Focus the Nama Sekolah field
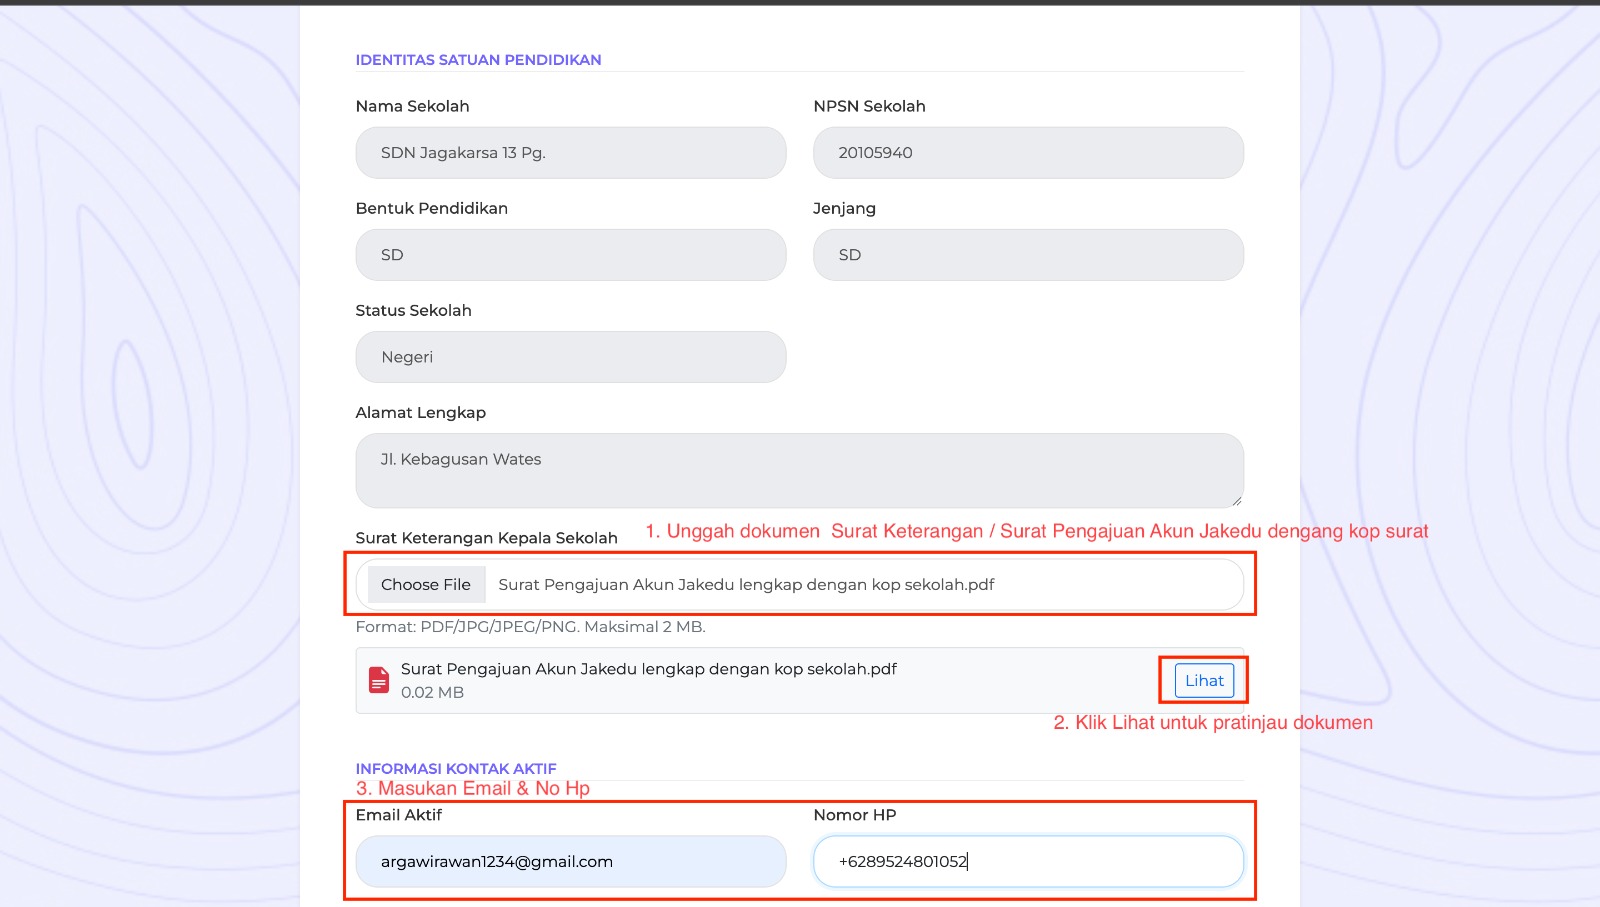The height and width of the screenshot is (907, 1600). pyautogui.click(x=571, y=153)
